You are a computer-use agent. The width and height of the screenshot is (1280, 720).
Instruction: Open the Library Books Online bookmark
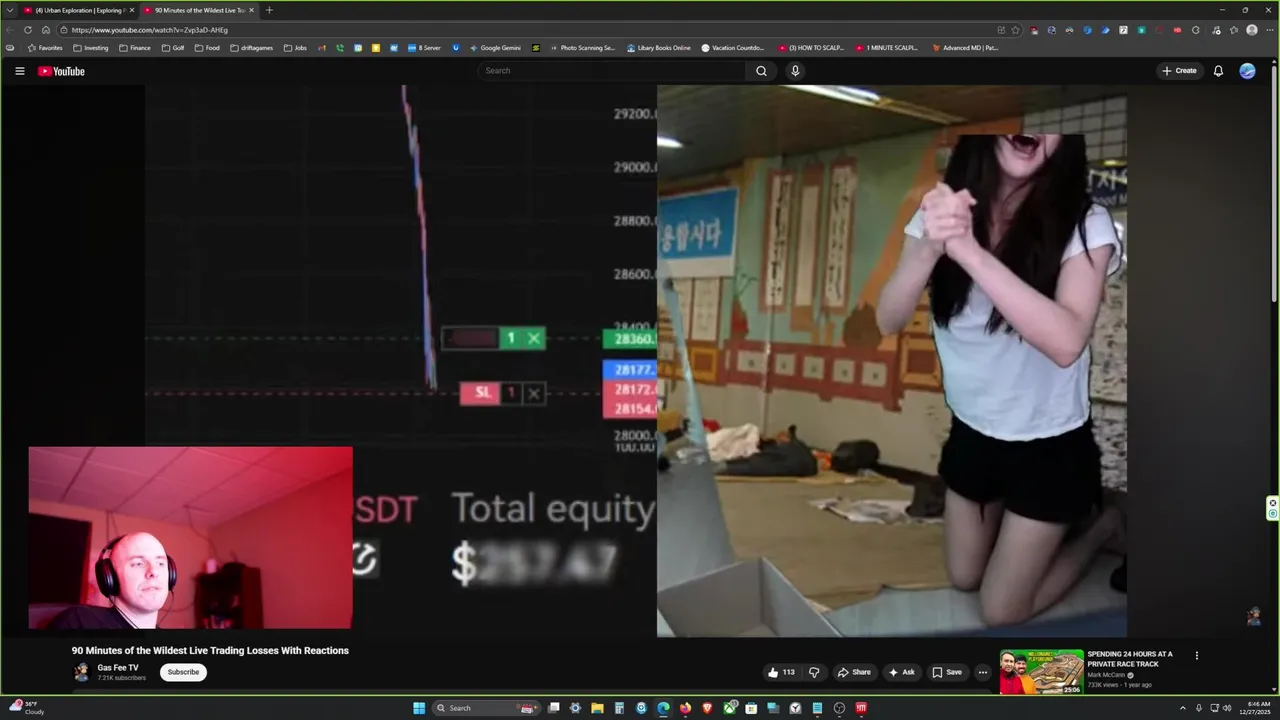pos(659,48)
